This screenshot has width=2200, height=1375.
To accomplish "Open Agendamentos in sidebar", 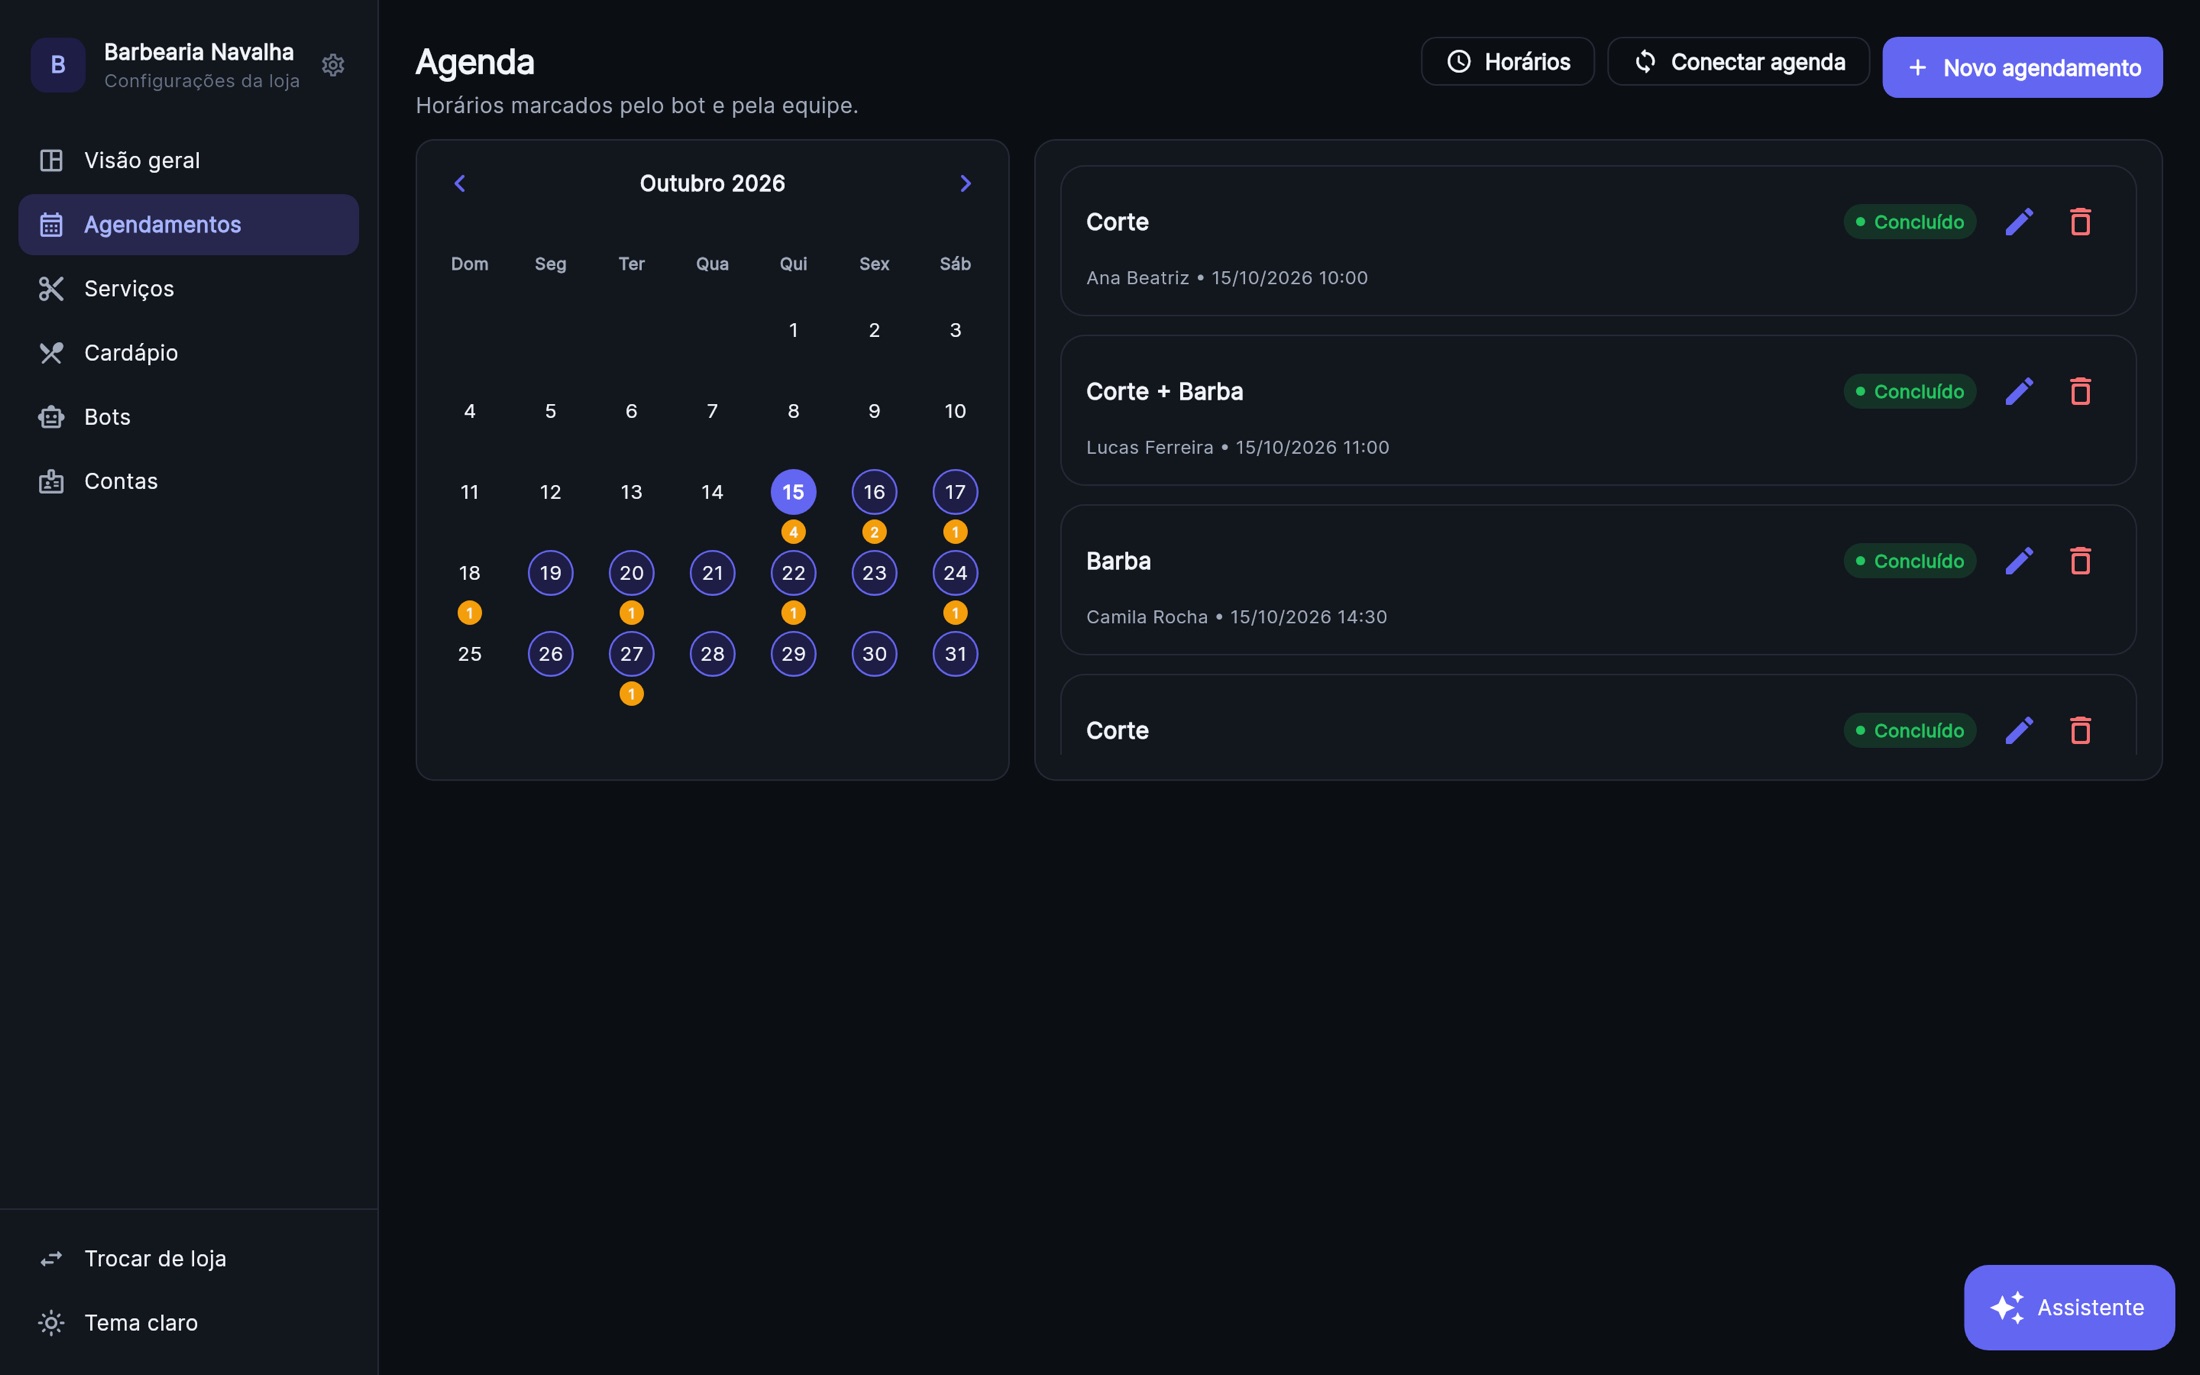I will (188, 224).
